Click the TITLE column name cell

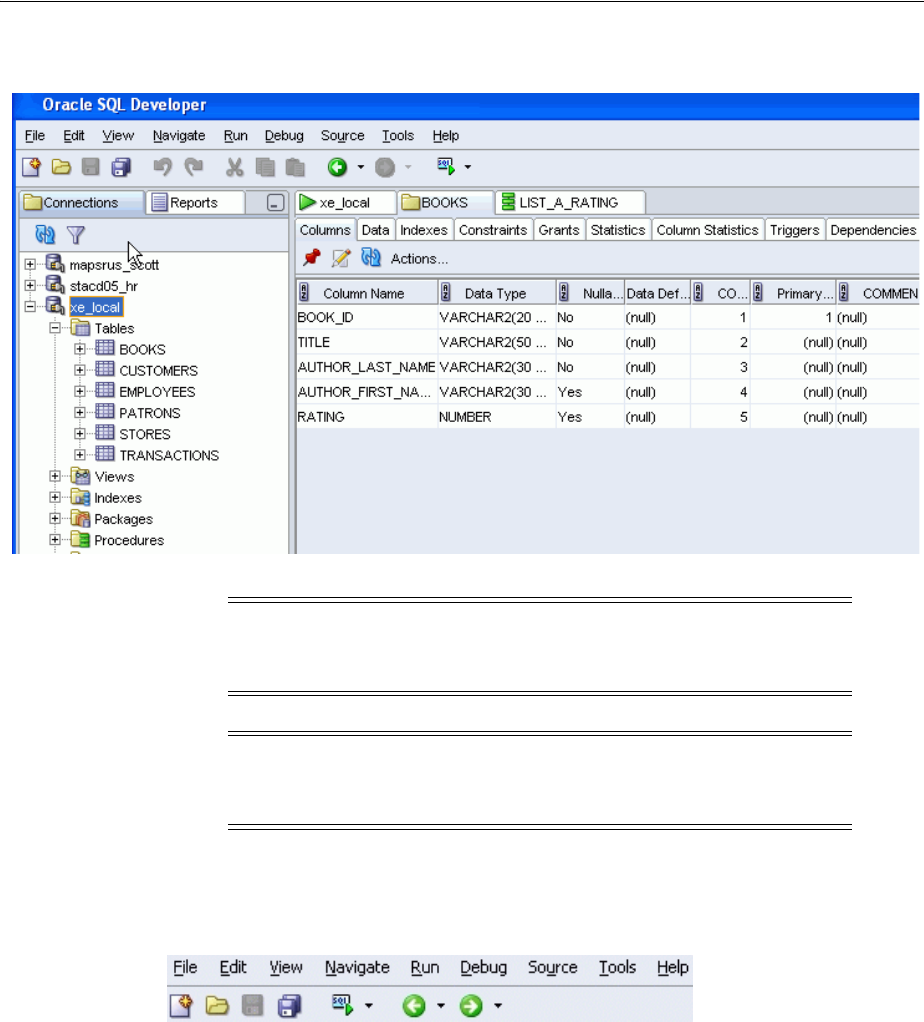pos(366,342)
